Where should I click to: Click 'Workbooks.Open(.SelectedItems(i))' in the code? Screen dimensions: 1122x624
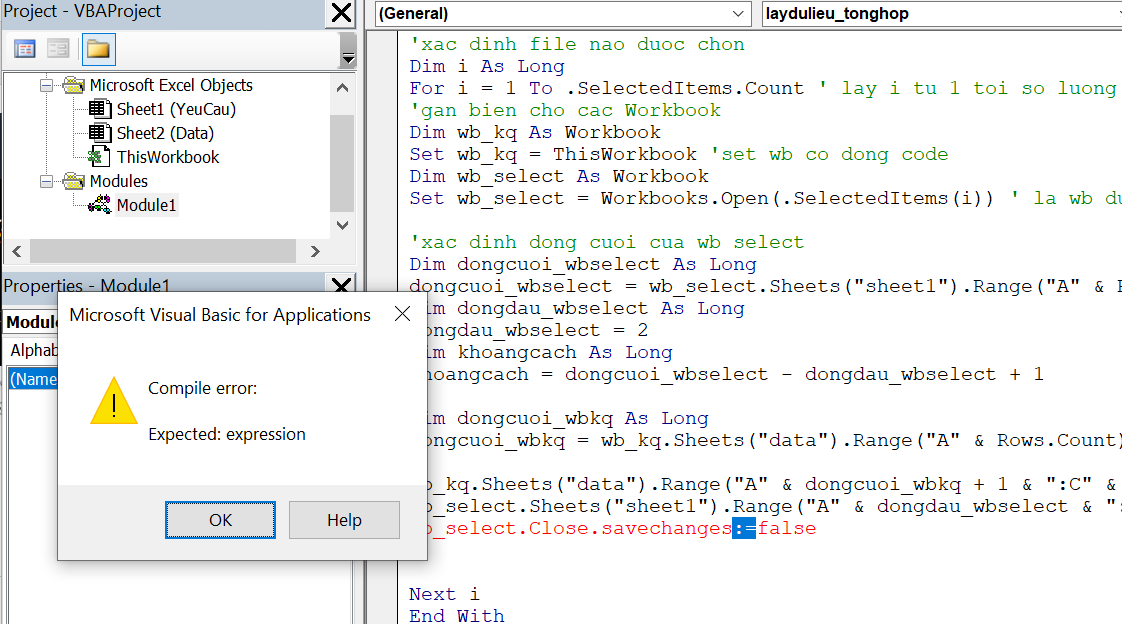coord(797,198)
